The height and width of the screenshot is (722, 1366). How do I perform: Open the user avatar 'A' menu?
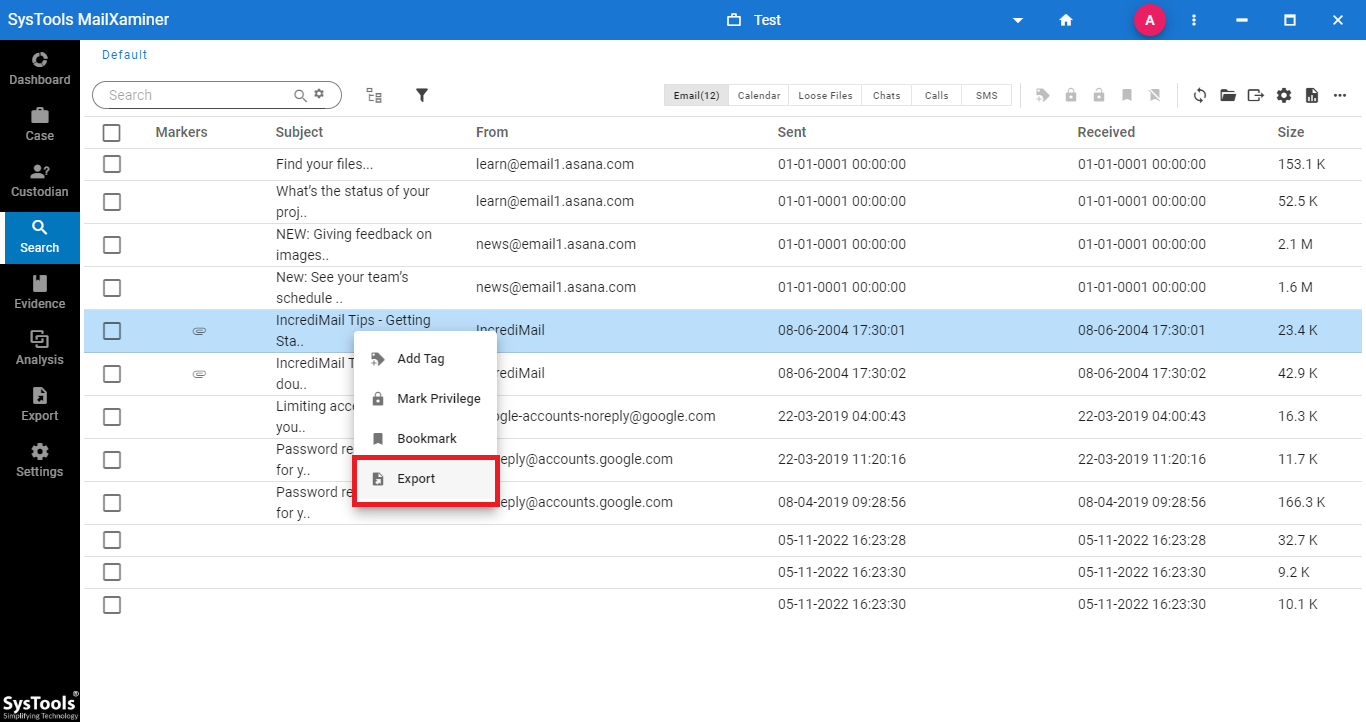click(x=1149, y=20)
